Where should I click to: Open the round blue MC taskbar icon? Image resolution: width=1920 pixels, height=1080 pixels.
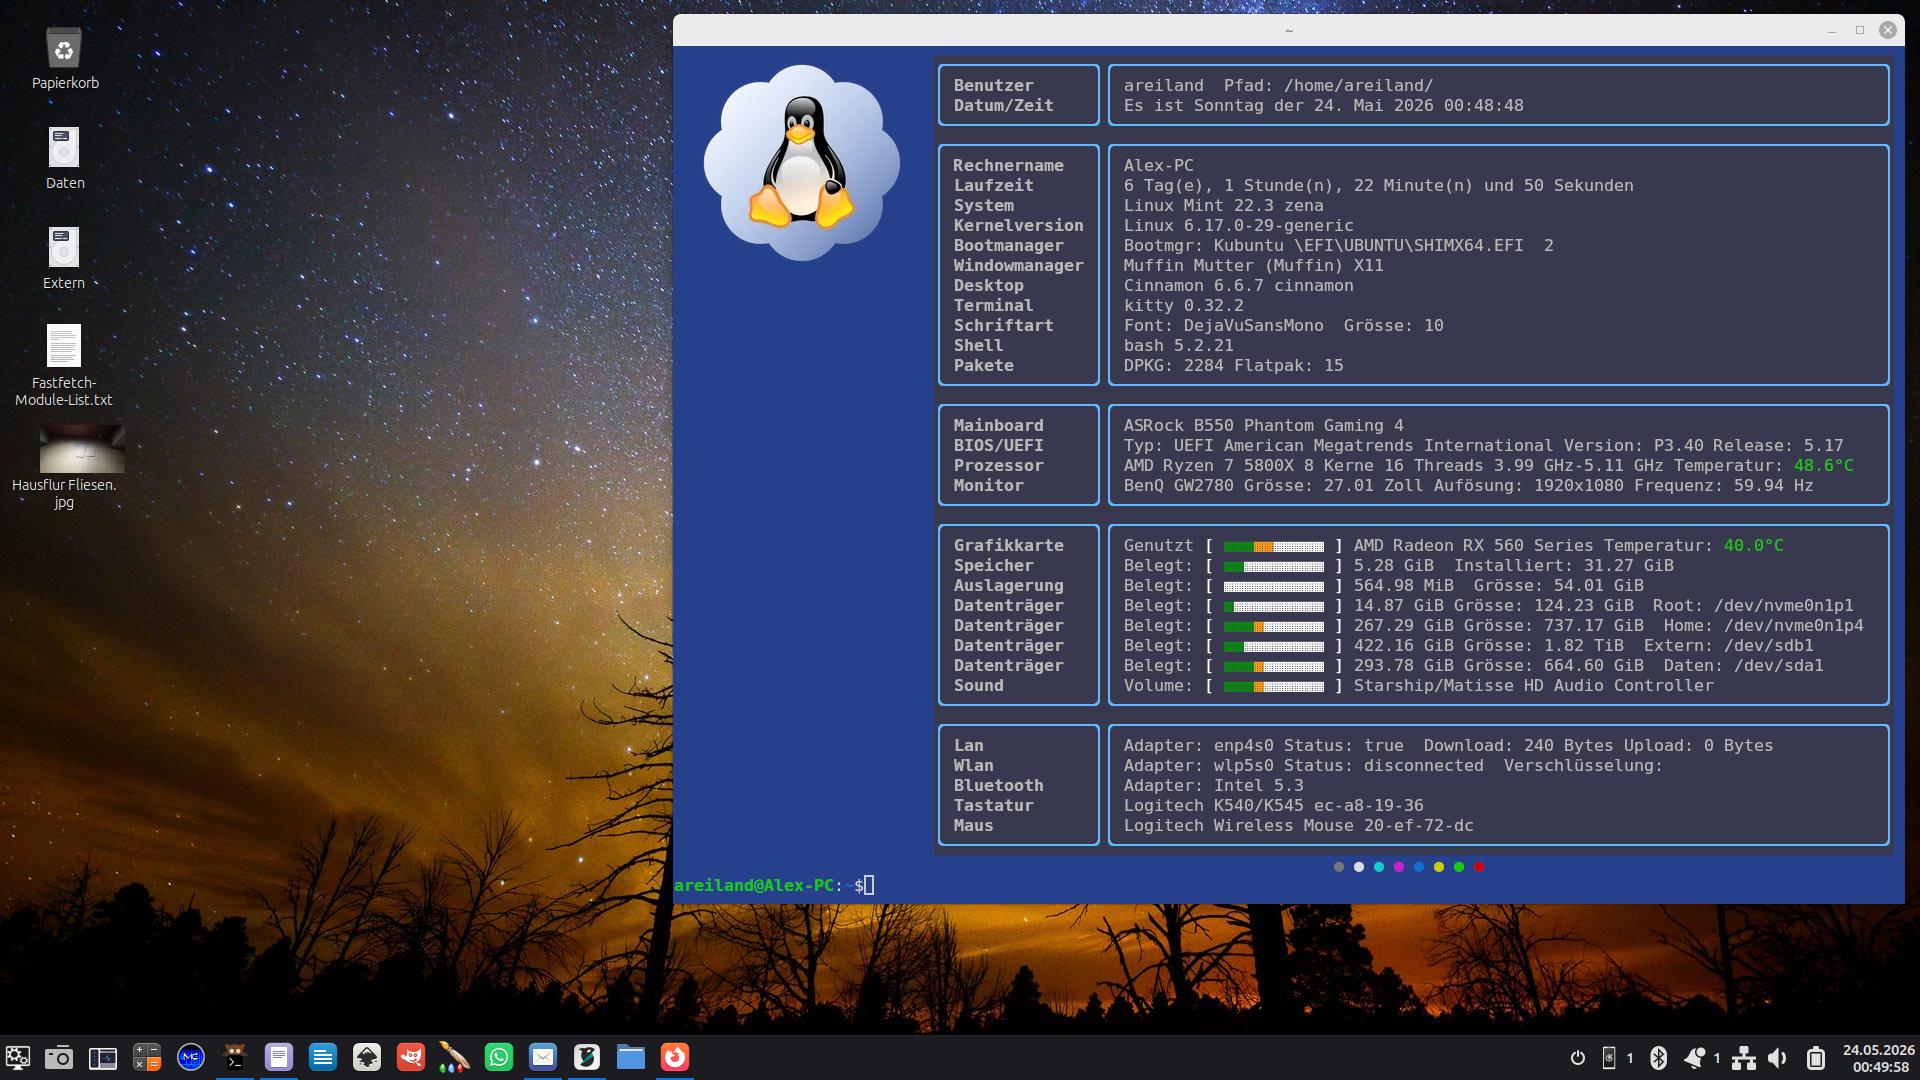pos(191,1057)
